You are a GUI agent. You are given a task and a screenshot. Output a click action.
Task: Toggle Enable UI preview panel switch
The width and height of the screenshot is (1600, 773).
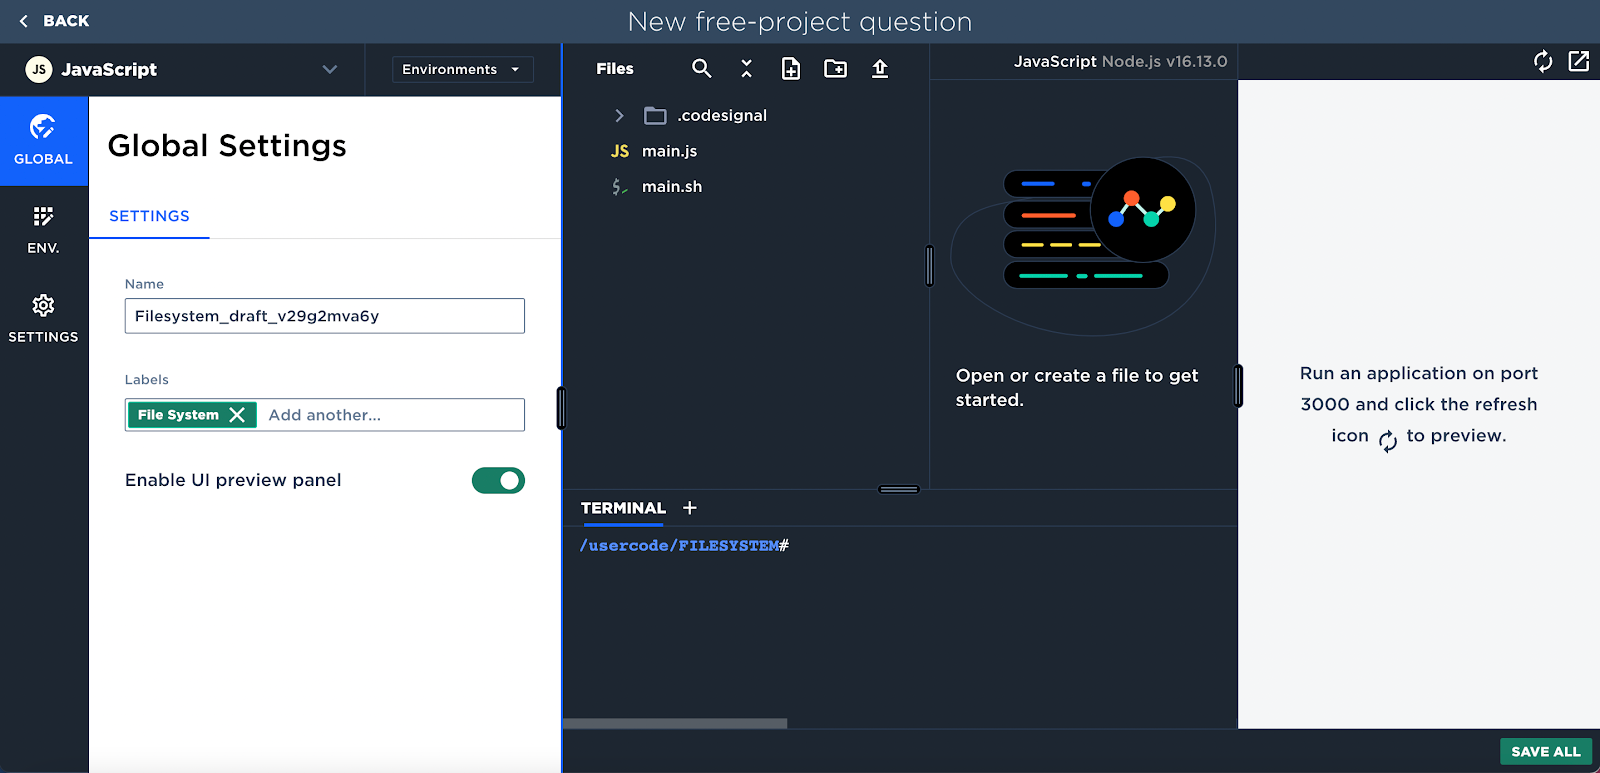click(x=498, y=481)
